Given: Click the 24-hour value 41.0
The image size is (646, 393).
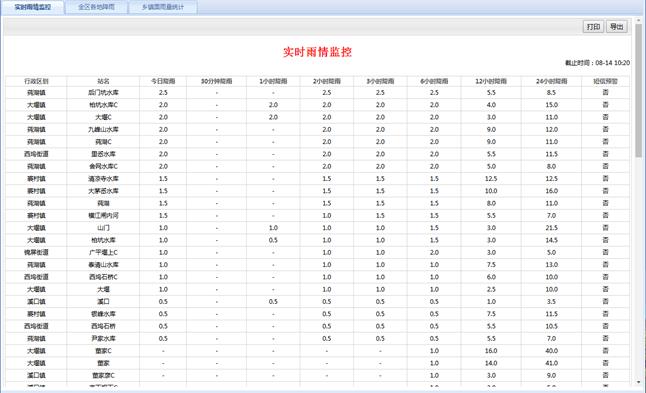Looking at the screenshot, I should coord(552,363).
